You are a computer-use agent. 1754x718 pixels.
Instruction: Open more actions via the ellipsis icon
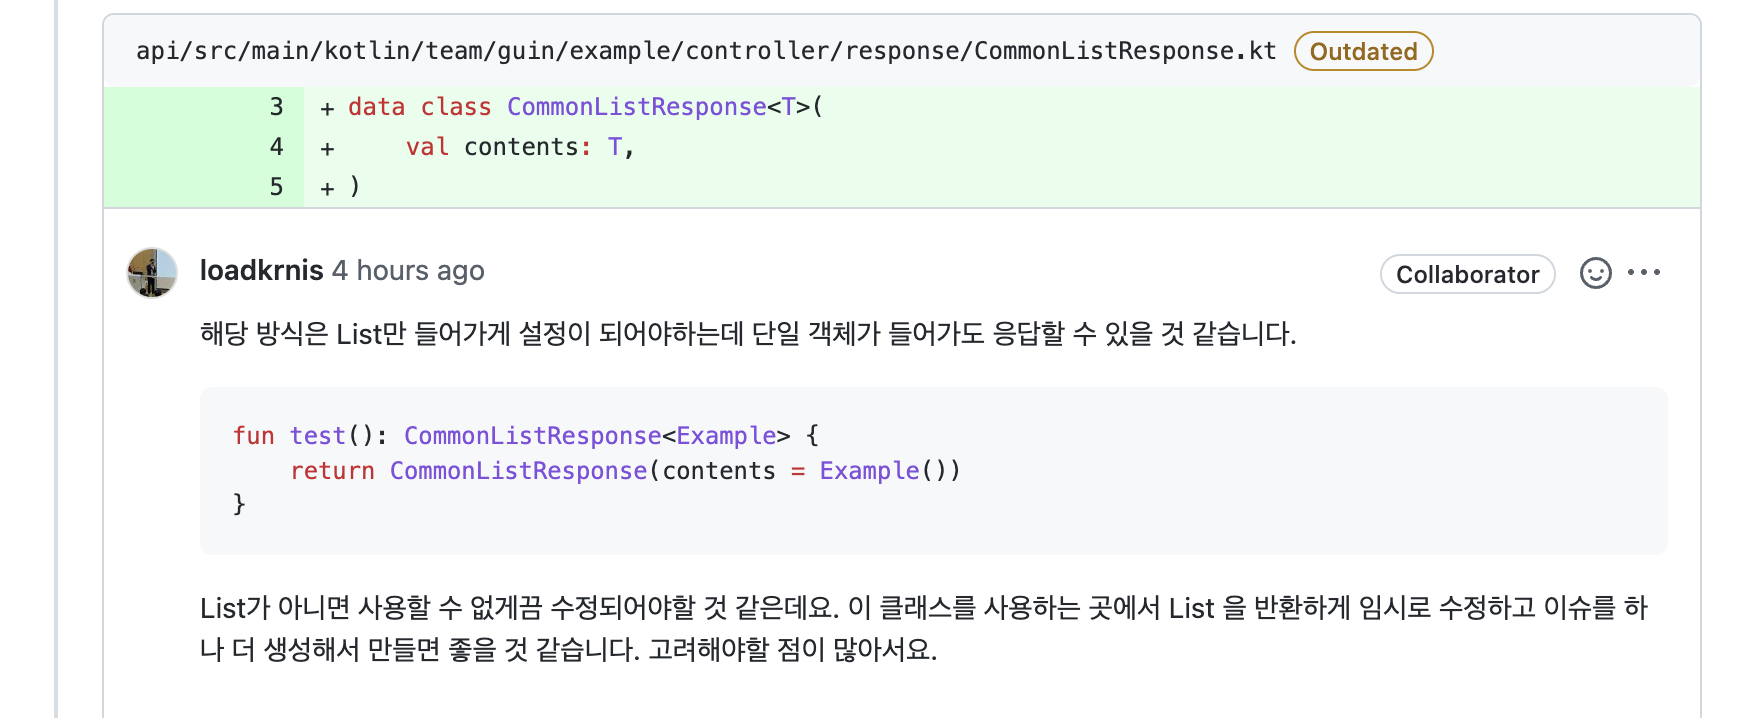pos(1646,272)
